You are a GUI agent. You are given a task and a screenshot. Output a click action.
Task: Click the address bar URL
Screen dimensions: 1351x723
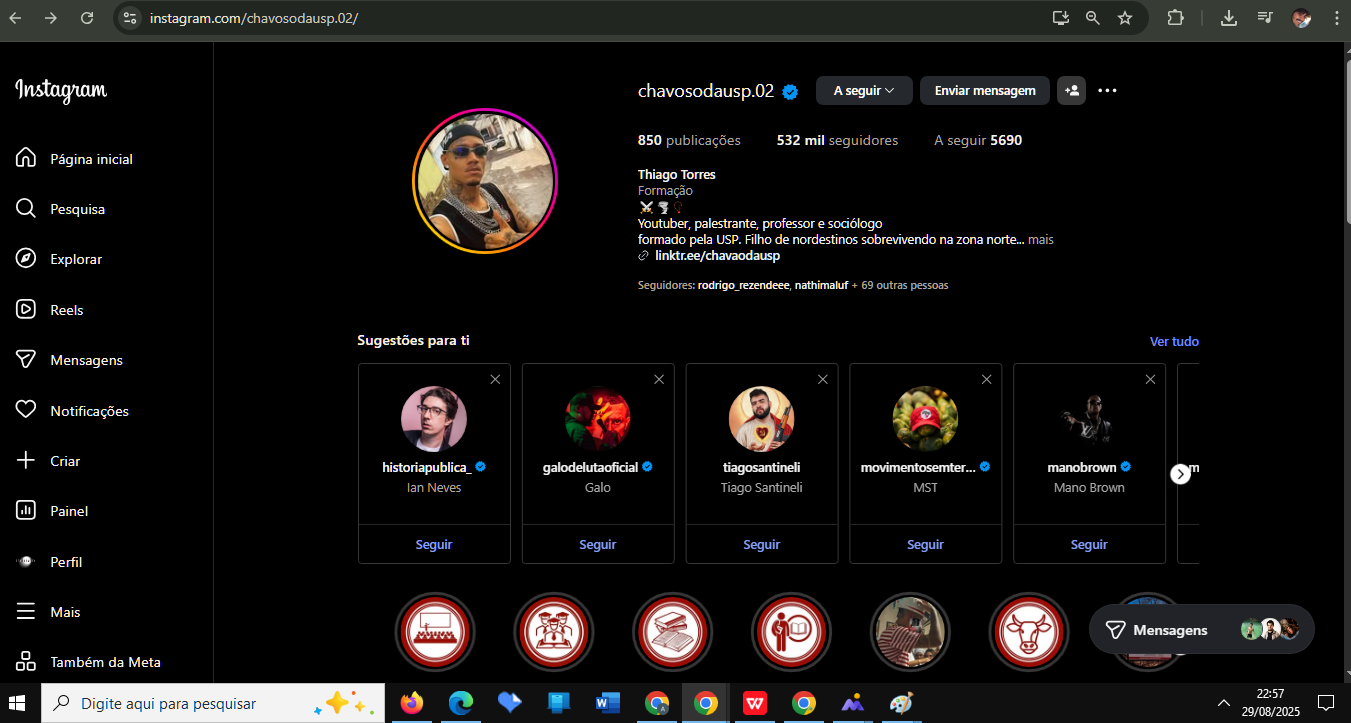point(254,18)
